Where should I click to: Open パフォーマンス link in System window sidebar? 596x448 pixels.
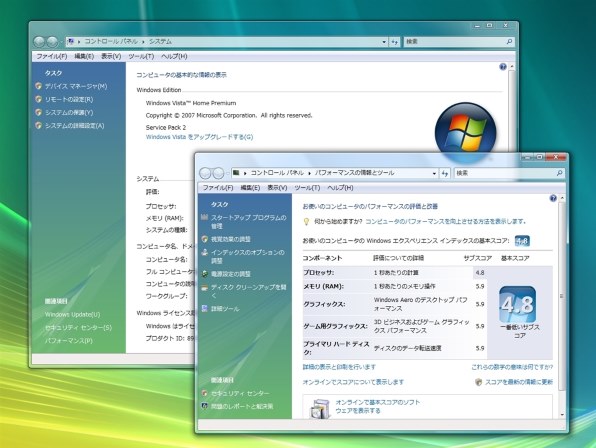pyautogui.click(x=68, y=341)
